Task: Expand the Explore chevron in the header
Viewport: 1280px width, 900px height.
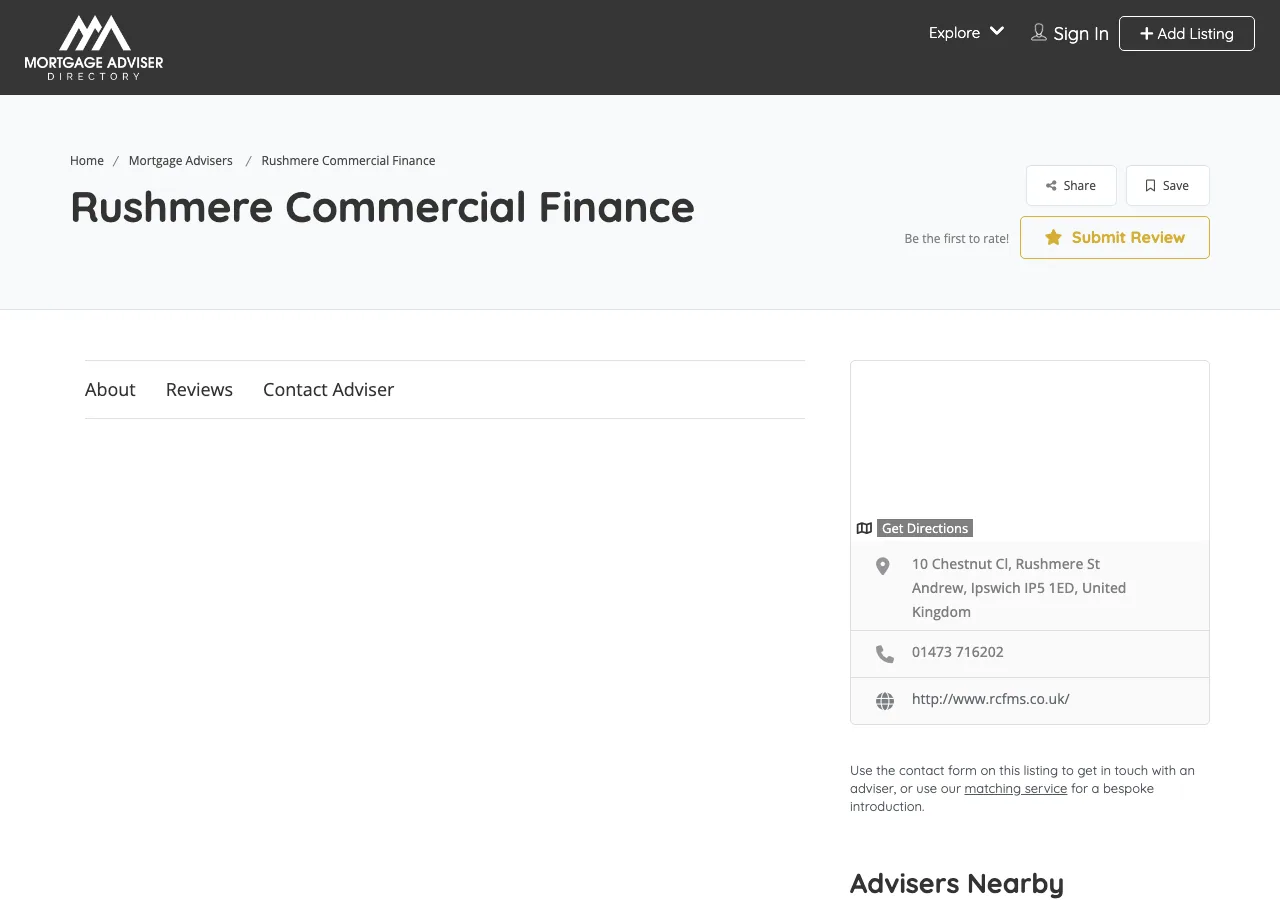Action: pyautogui.click(x=996, y=32)
